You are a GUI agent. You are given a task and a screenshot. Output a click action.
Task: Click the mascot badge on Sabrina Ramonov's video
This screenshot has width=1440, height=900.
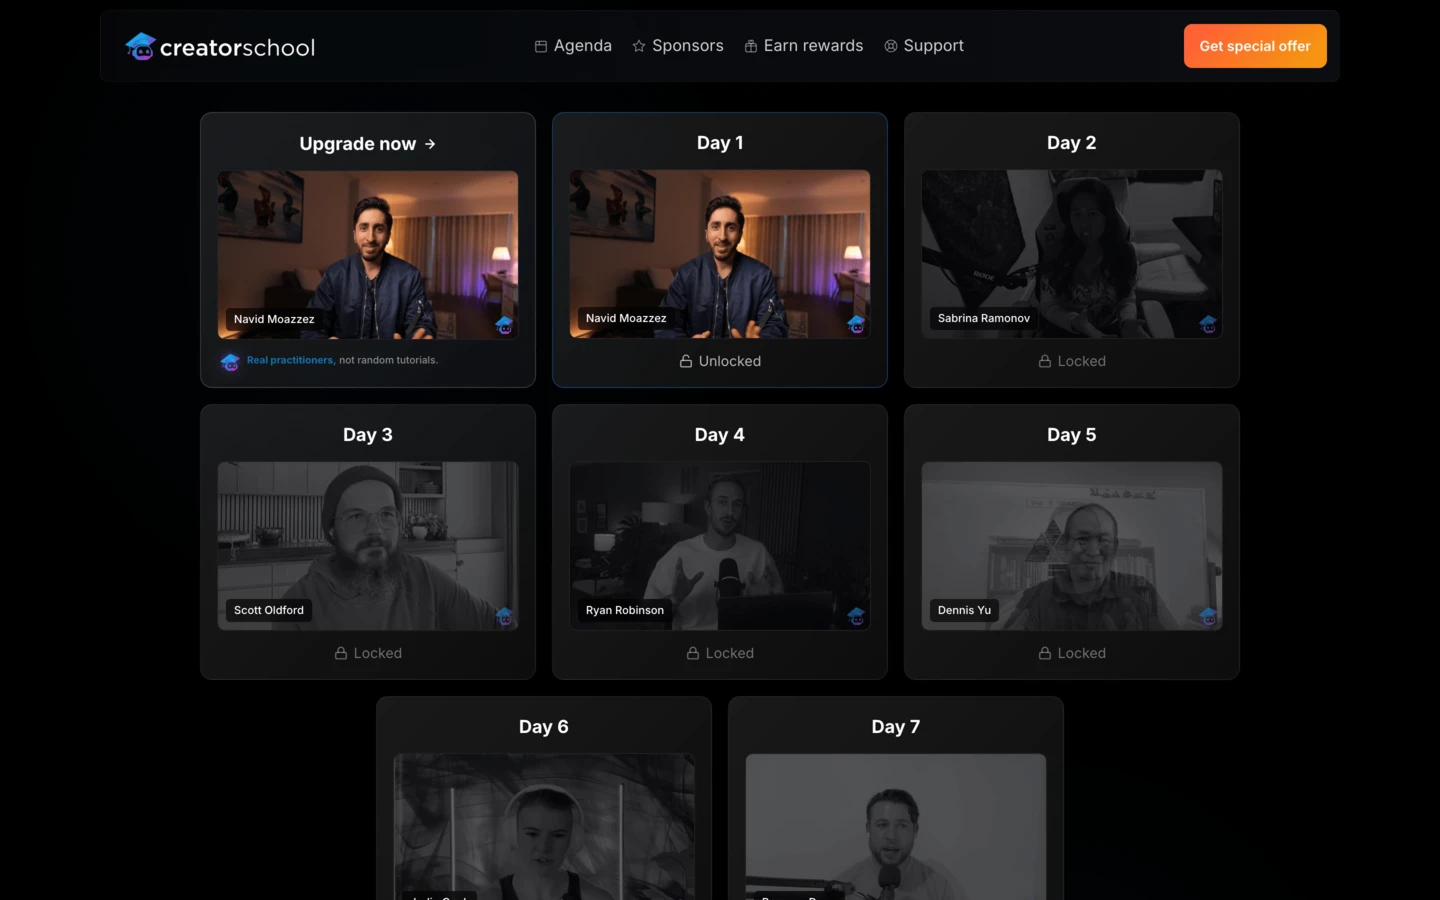click(1208, 324)
